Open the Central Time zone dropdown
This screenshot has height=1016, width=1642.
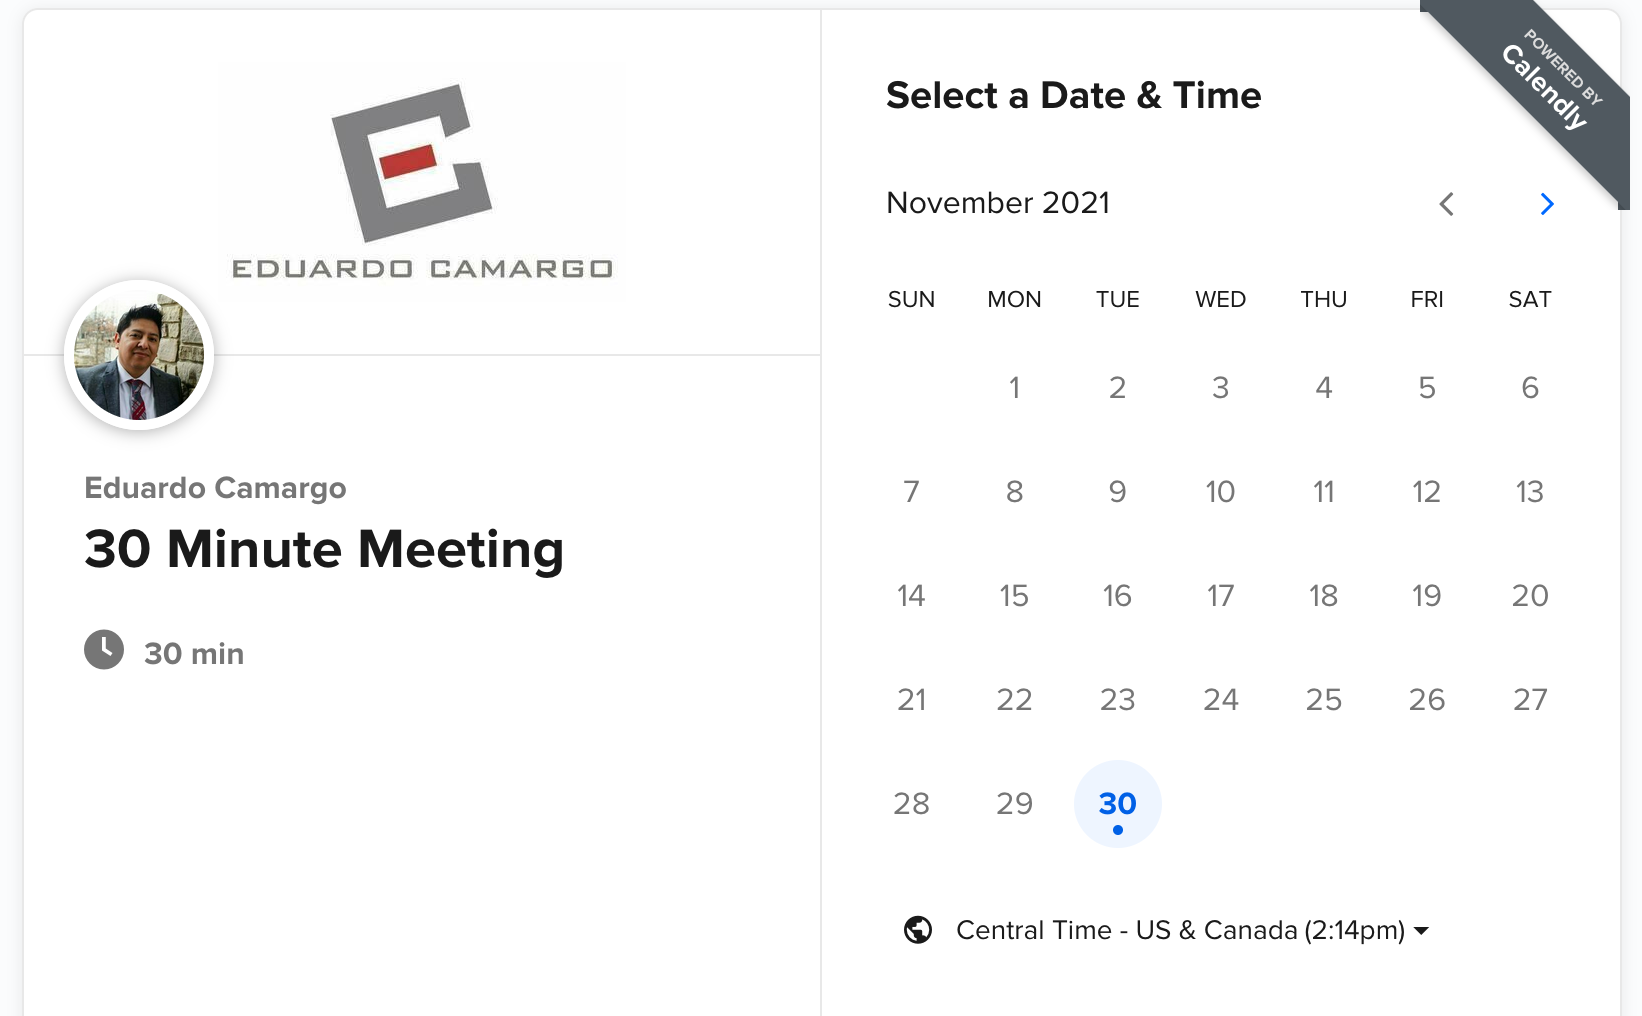pyautogui.click(x=1180, y=930)
